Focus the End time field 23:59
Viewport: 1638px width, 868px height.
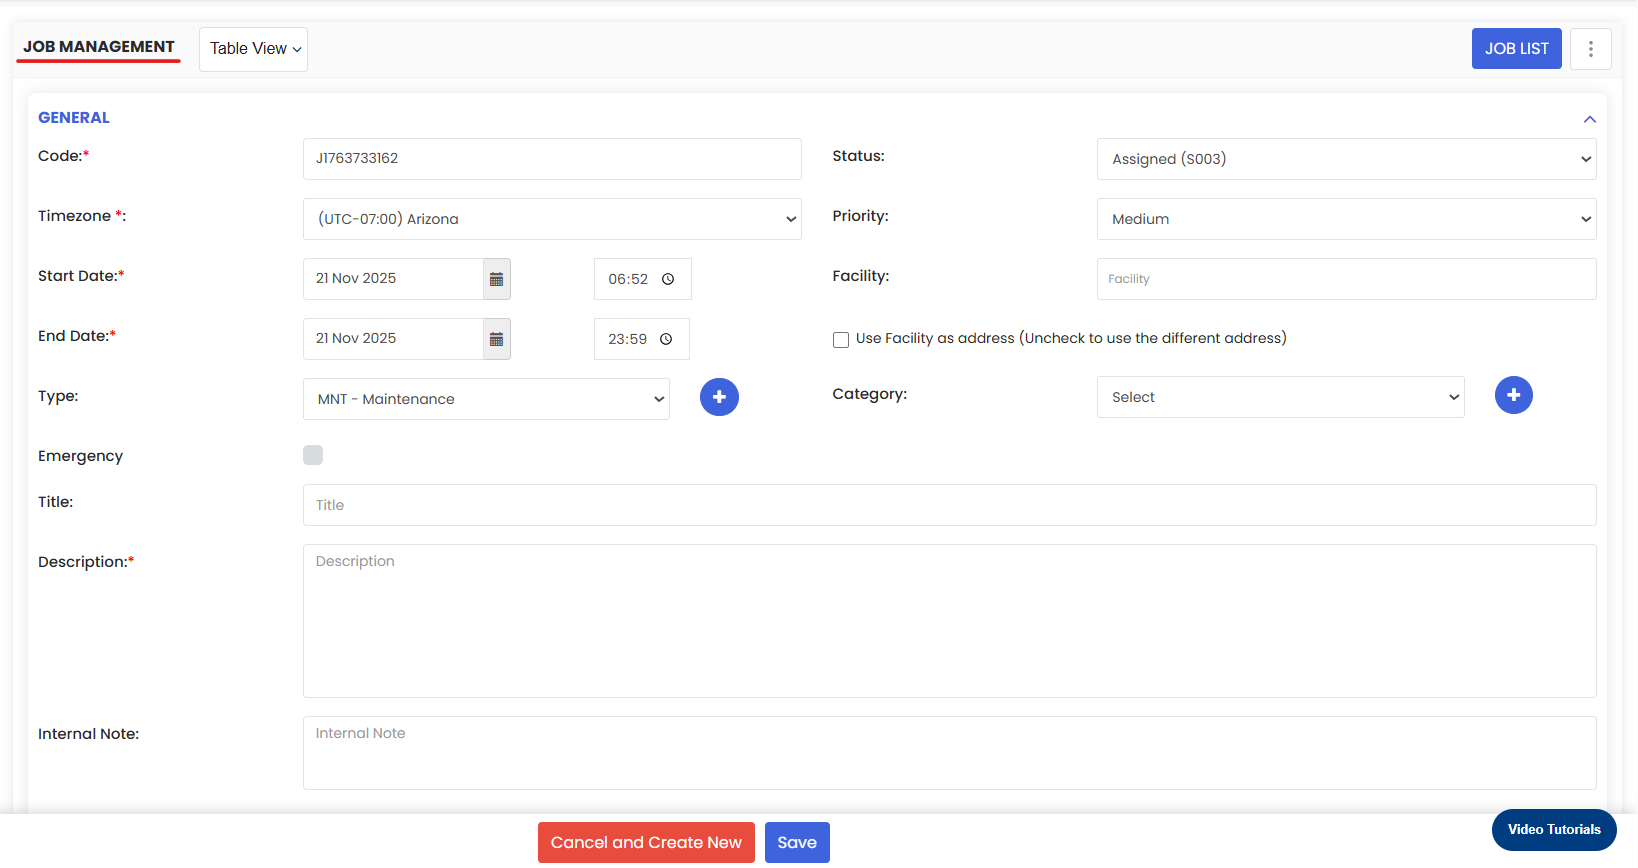(641, 339)
